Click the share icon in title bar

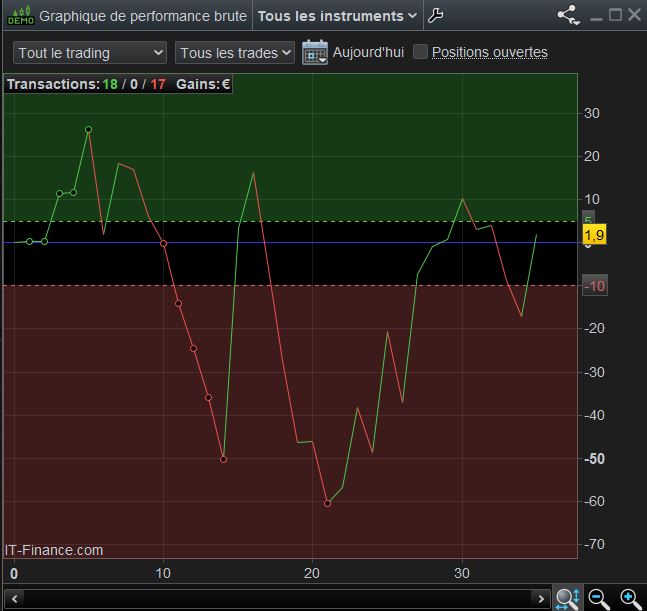click(569, 15)
